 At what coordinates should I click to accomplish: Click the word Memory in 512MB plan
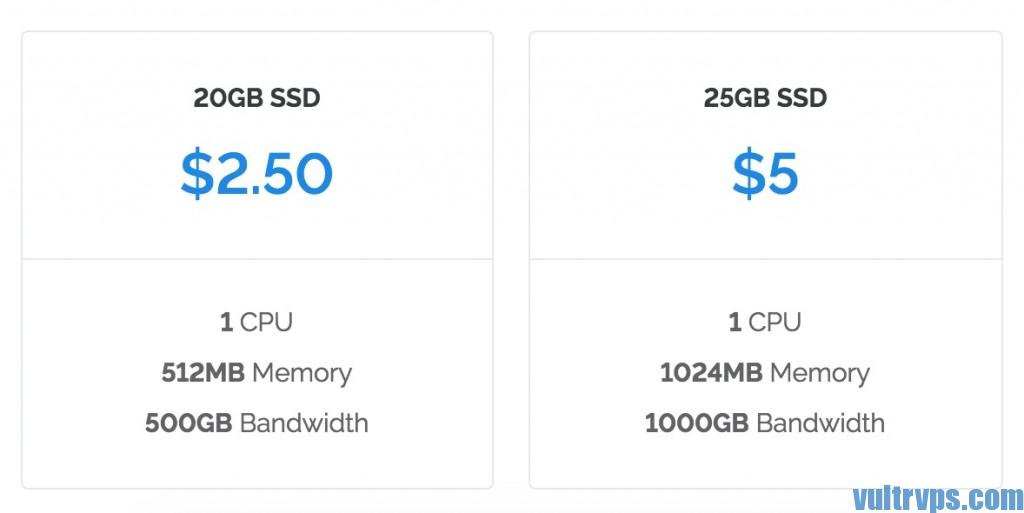pyautogui.click(x=302, y=374)
